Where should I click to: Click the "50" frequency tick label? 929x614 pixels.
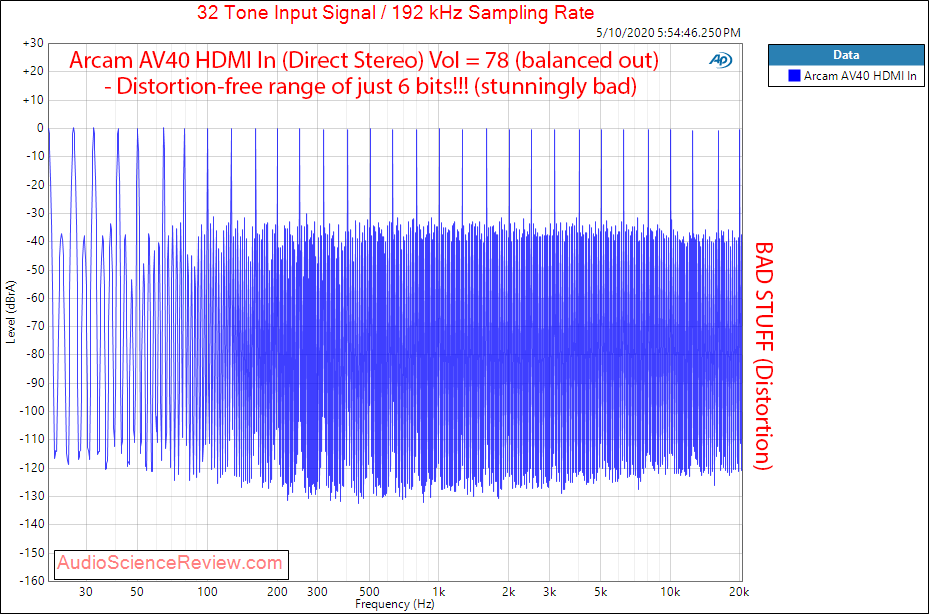pyautogui.click(x=137, y=591)
